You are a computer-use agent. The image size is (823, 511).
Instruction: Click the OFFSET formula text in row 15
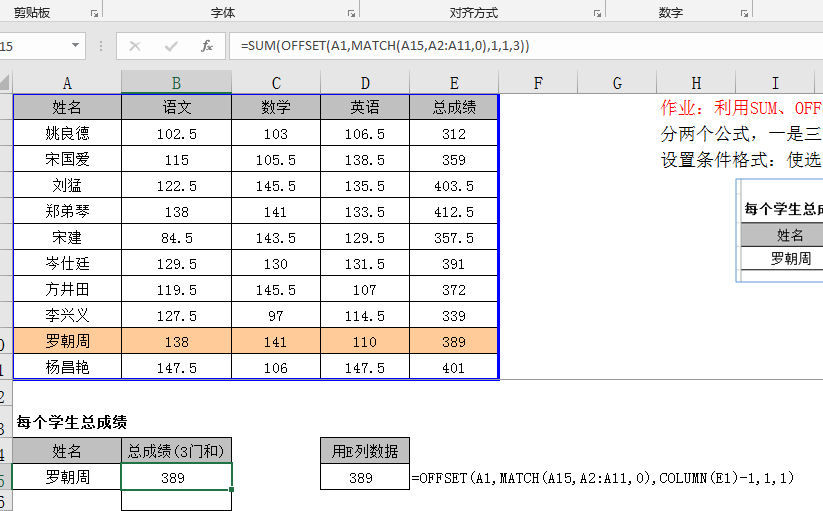[603, 477]
